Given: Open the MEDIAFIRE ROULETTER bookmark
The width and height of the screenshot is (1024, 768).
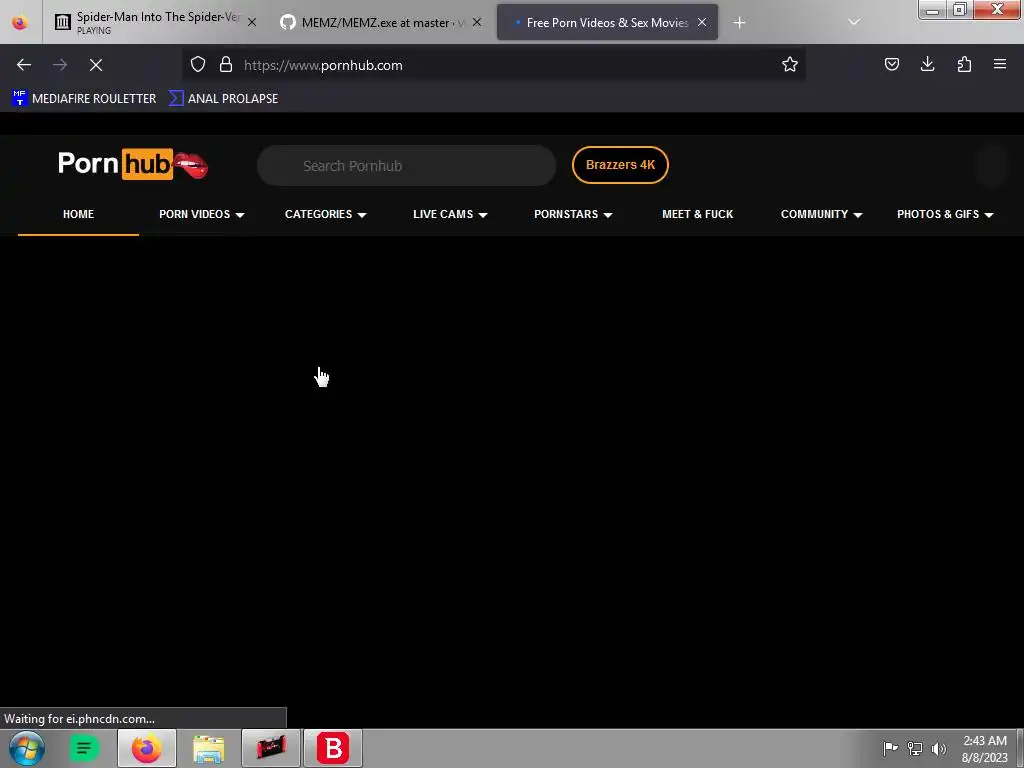Looking at the screenshot, I should (84, 99).
